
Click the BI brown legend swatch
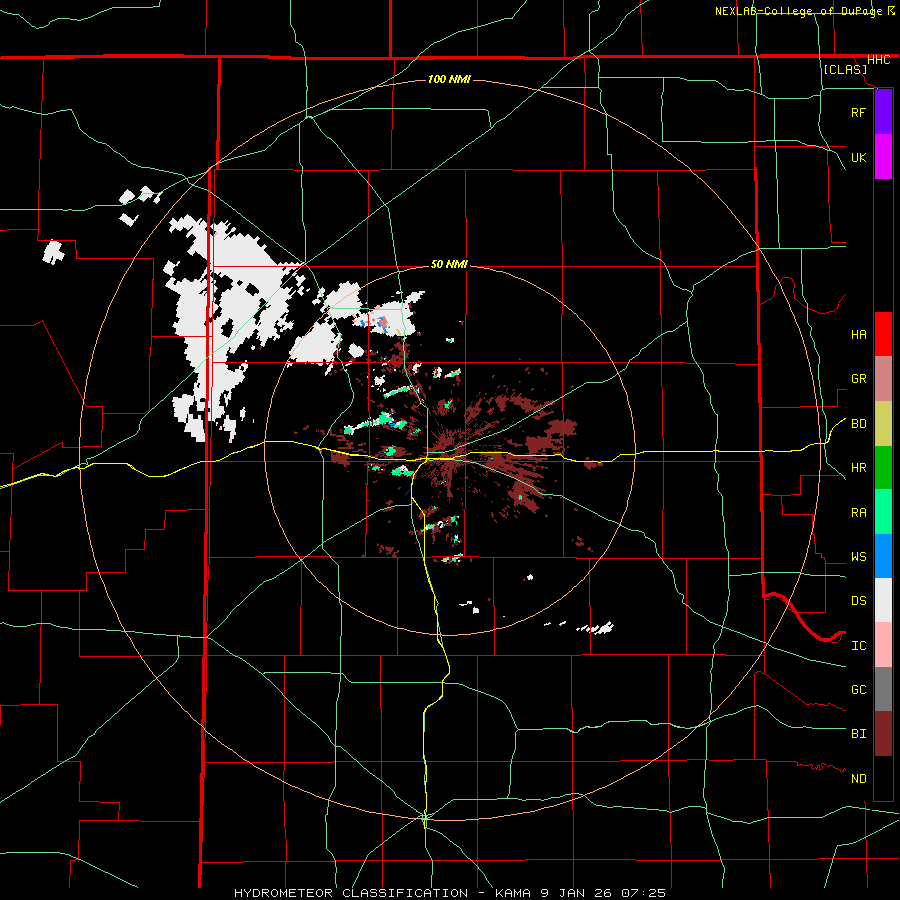click(883, 734)
